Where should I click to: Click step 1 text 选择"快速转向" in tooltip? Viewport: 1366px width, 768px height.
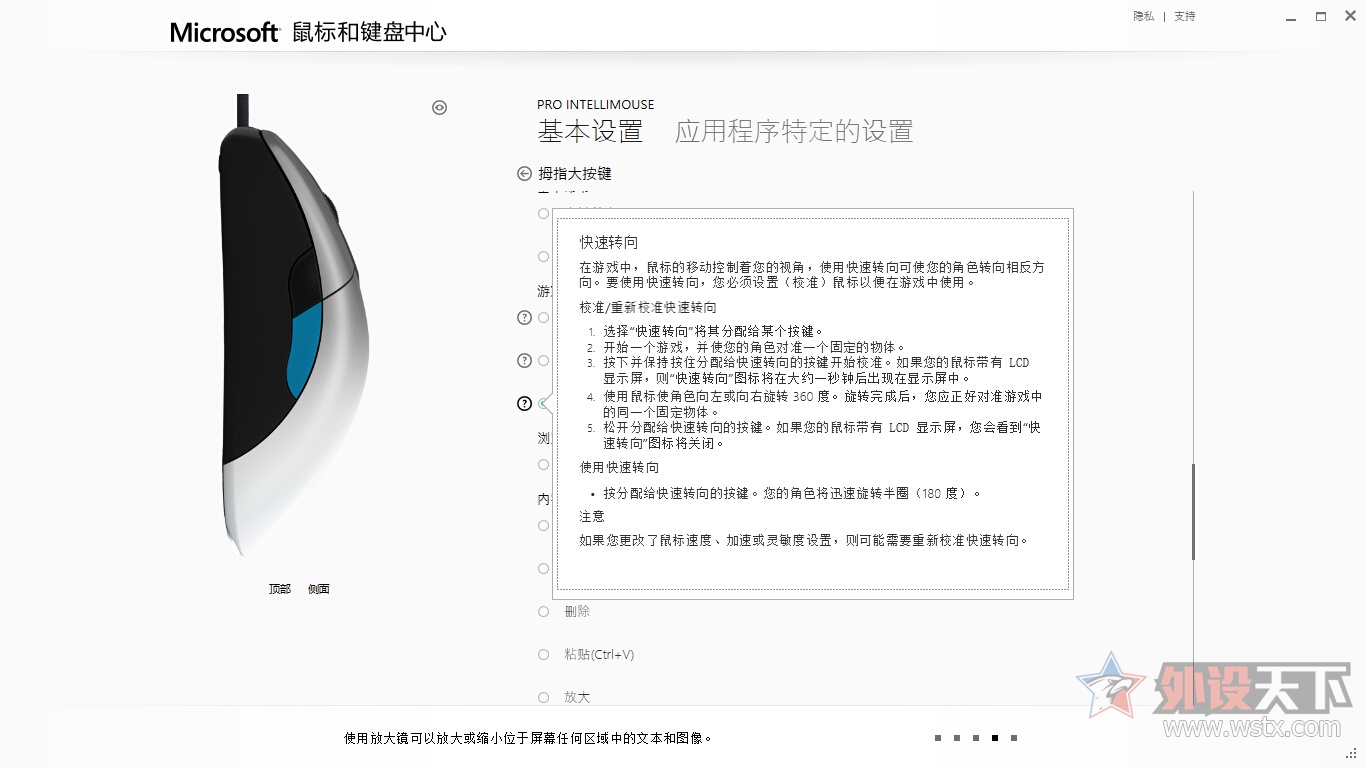[x=712, y=331]
